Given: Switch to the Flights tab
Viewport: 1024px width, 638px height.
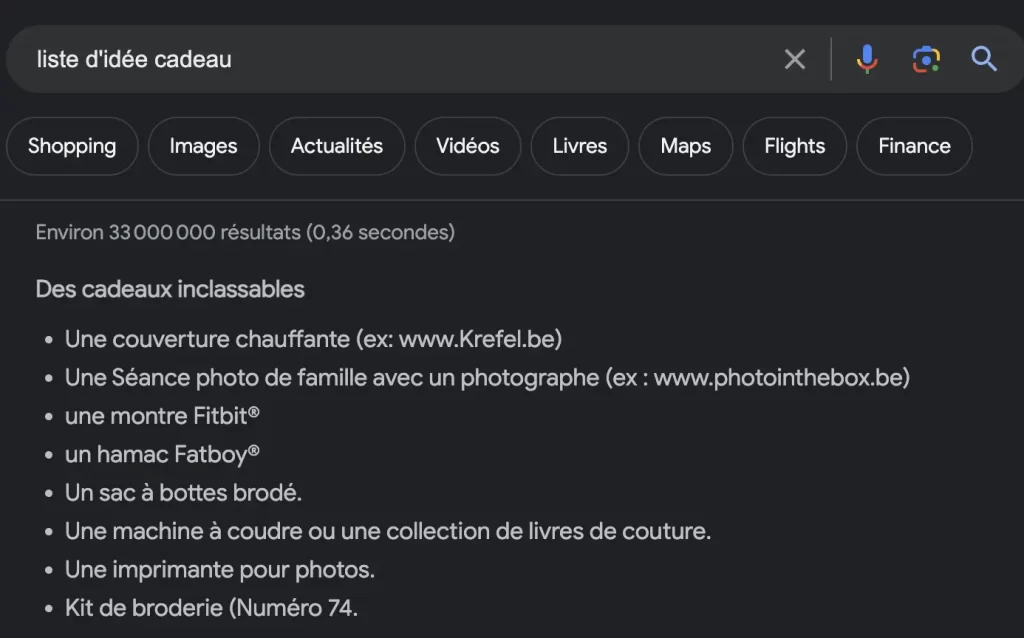Looking at the screenshot, I should pyautogui.click(x=794, y=146).
